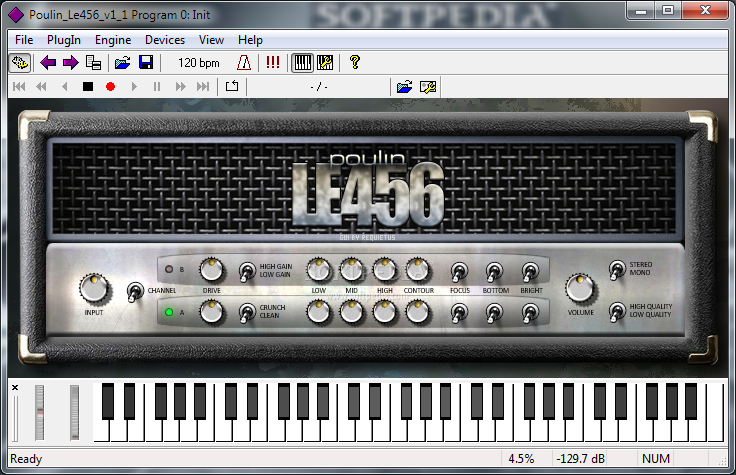Toggle the metronome icon
736x475 pixels.
coord(244,62)
